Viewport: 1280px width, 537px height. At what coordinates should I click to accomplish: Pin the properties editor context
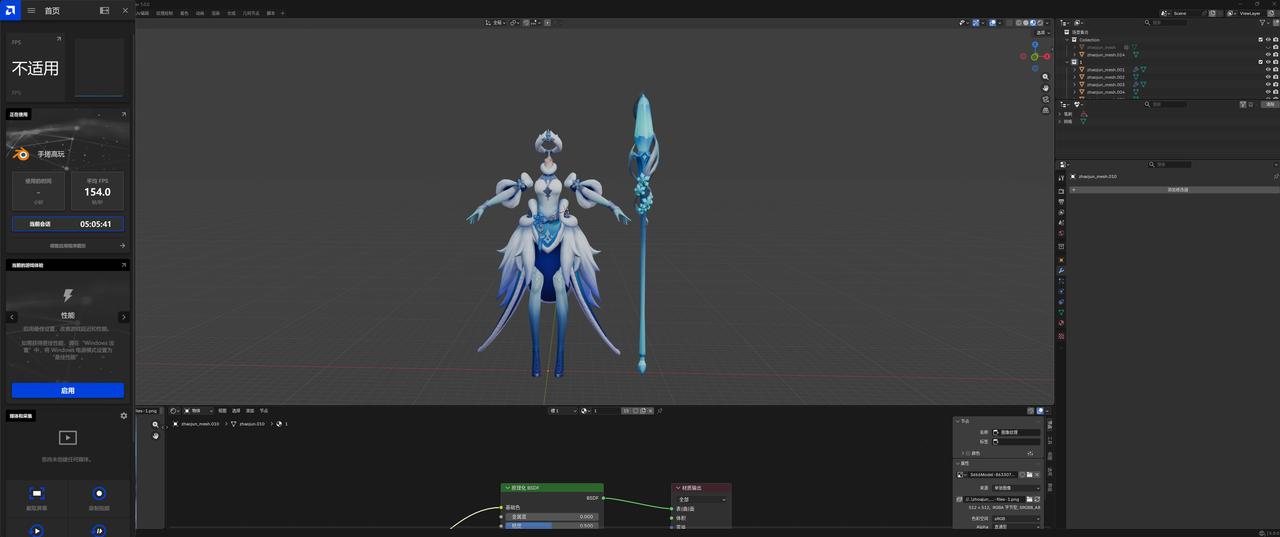1275,176
